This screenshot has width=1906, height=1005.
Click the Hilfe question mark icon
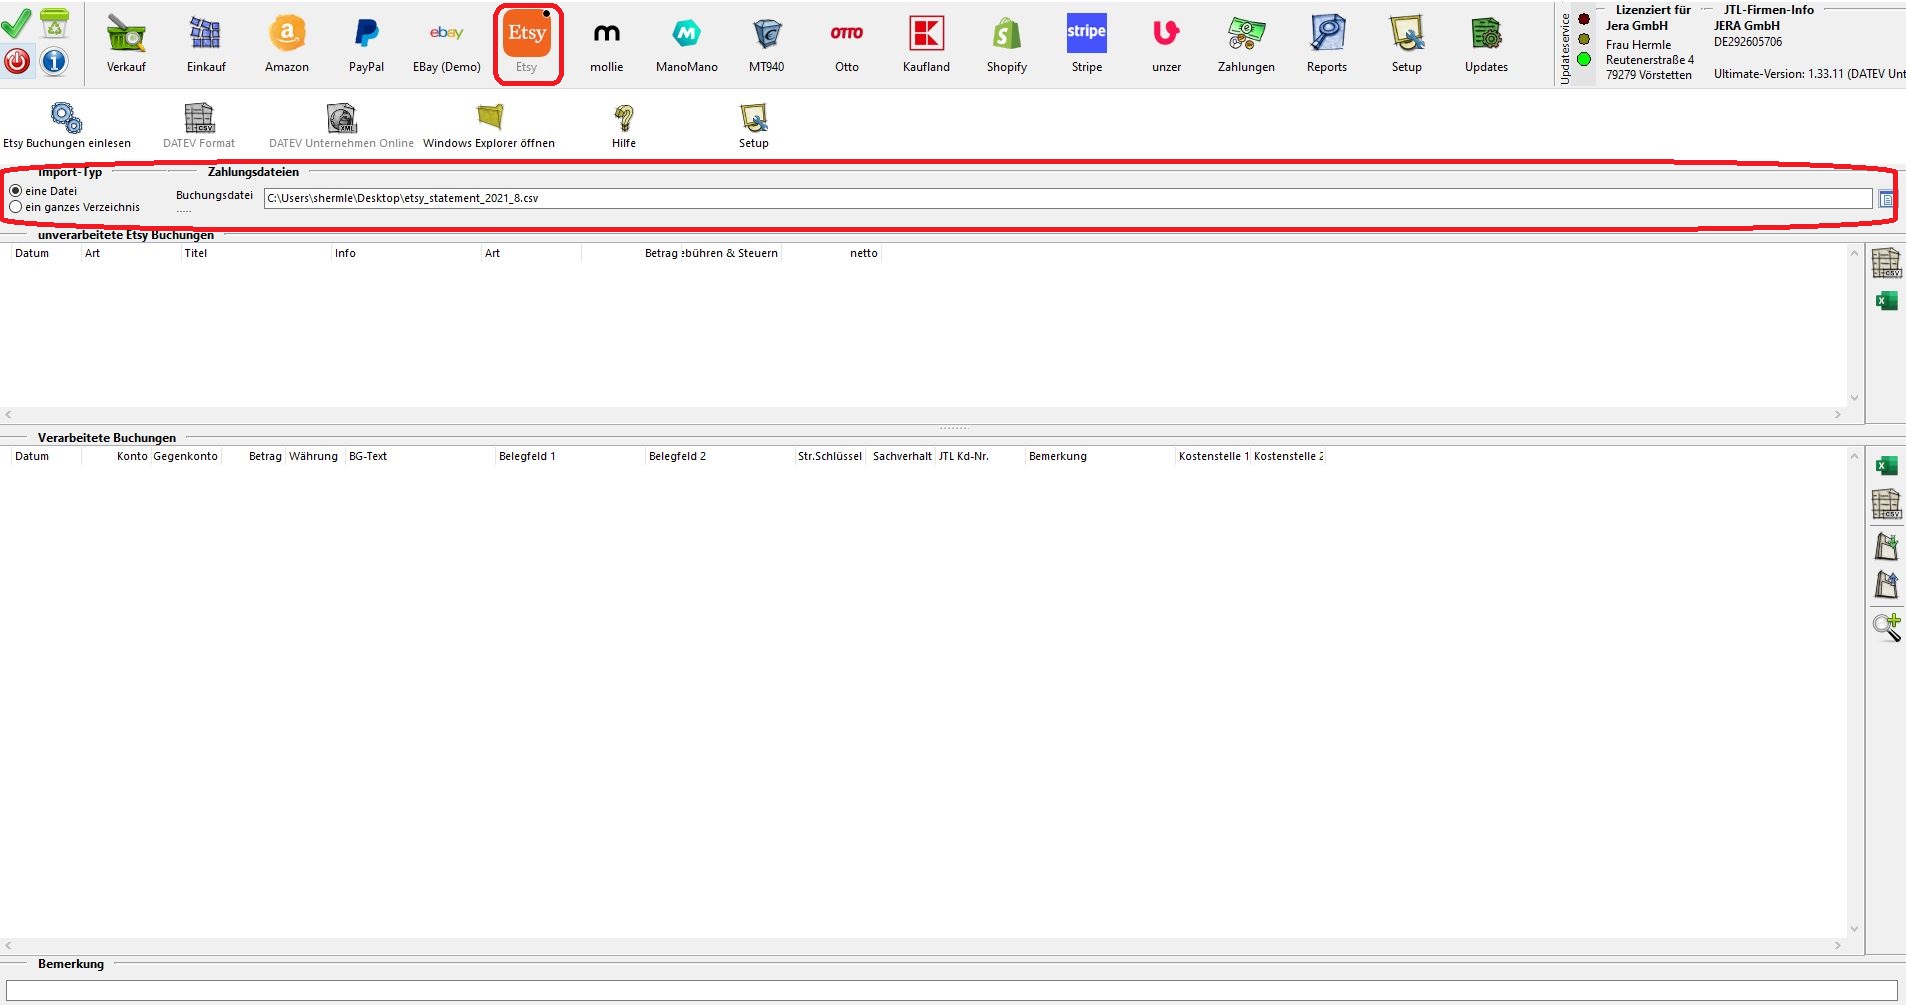(x=623, y=119)
